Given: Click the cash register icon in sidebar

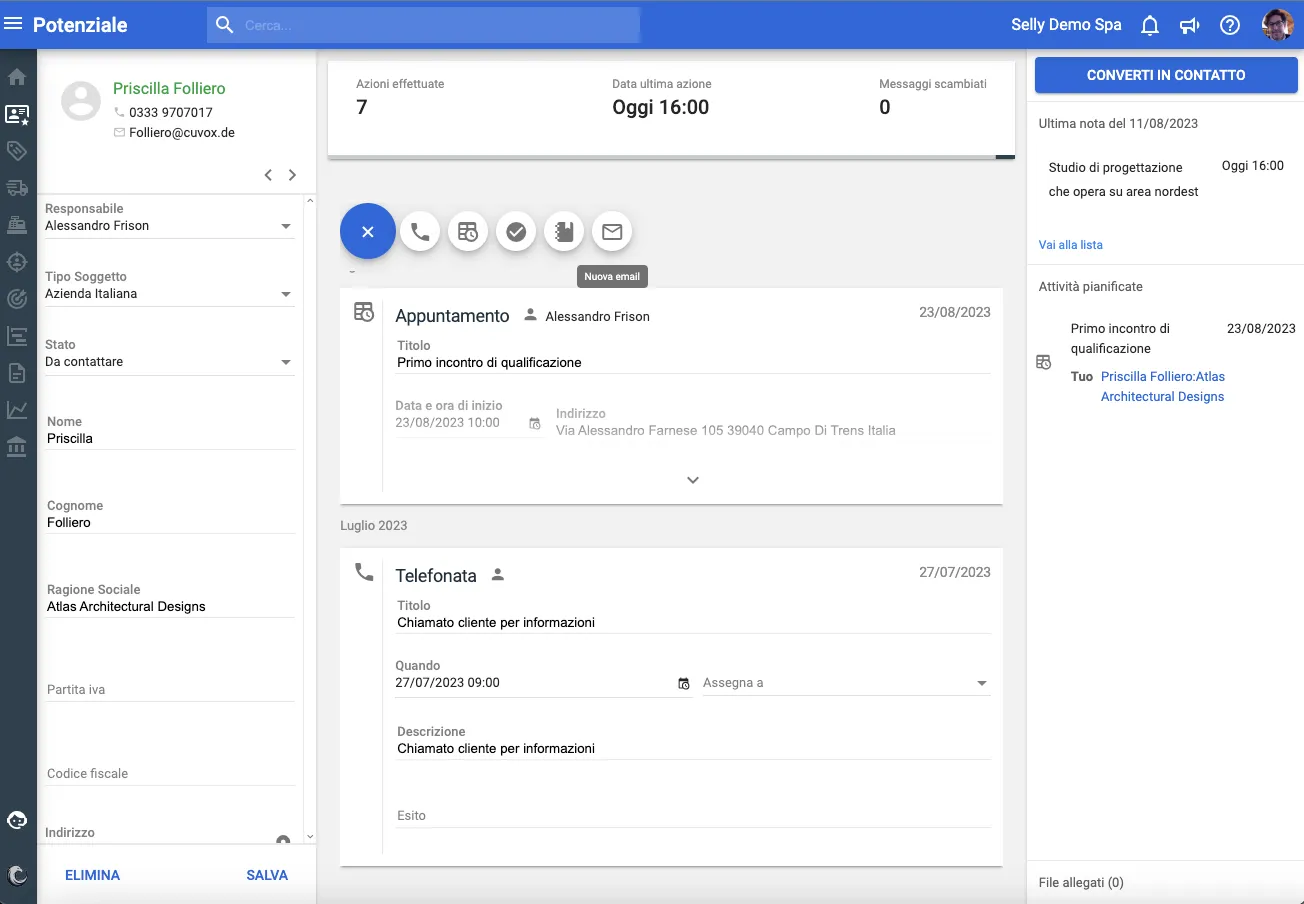Looking at the screenshot, I should click(17, 223).
